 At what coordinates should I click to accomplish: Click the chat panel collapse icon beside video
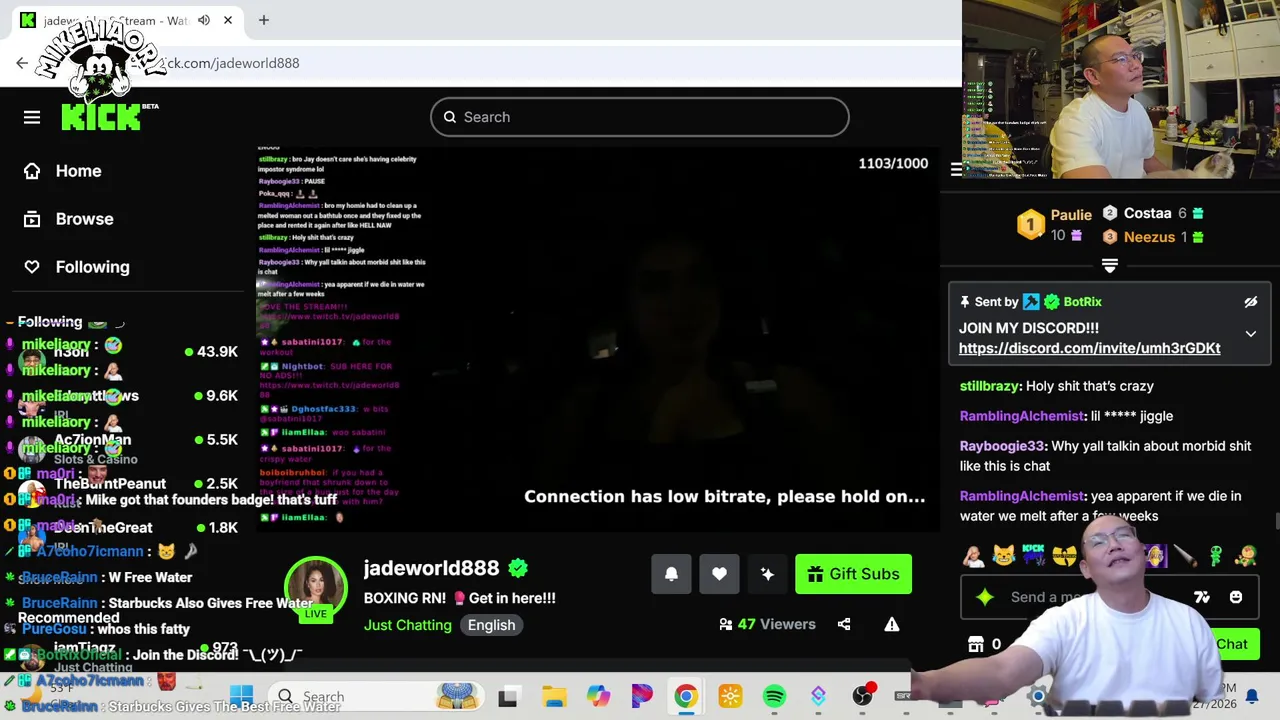coord(956,170)
